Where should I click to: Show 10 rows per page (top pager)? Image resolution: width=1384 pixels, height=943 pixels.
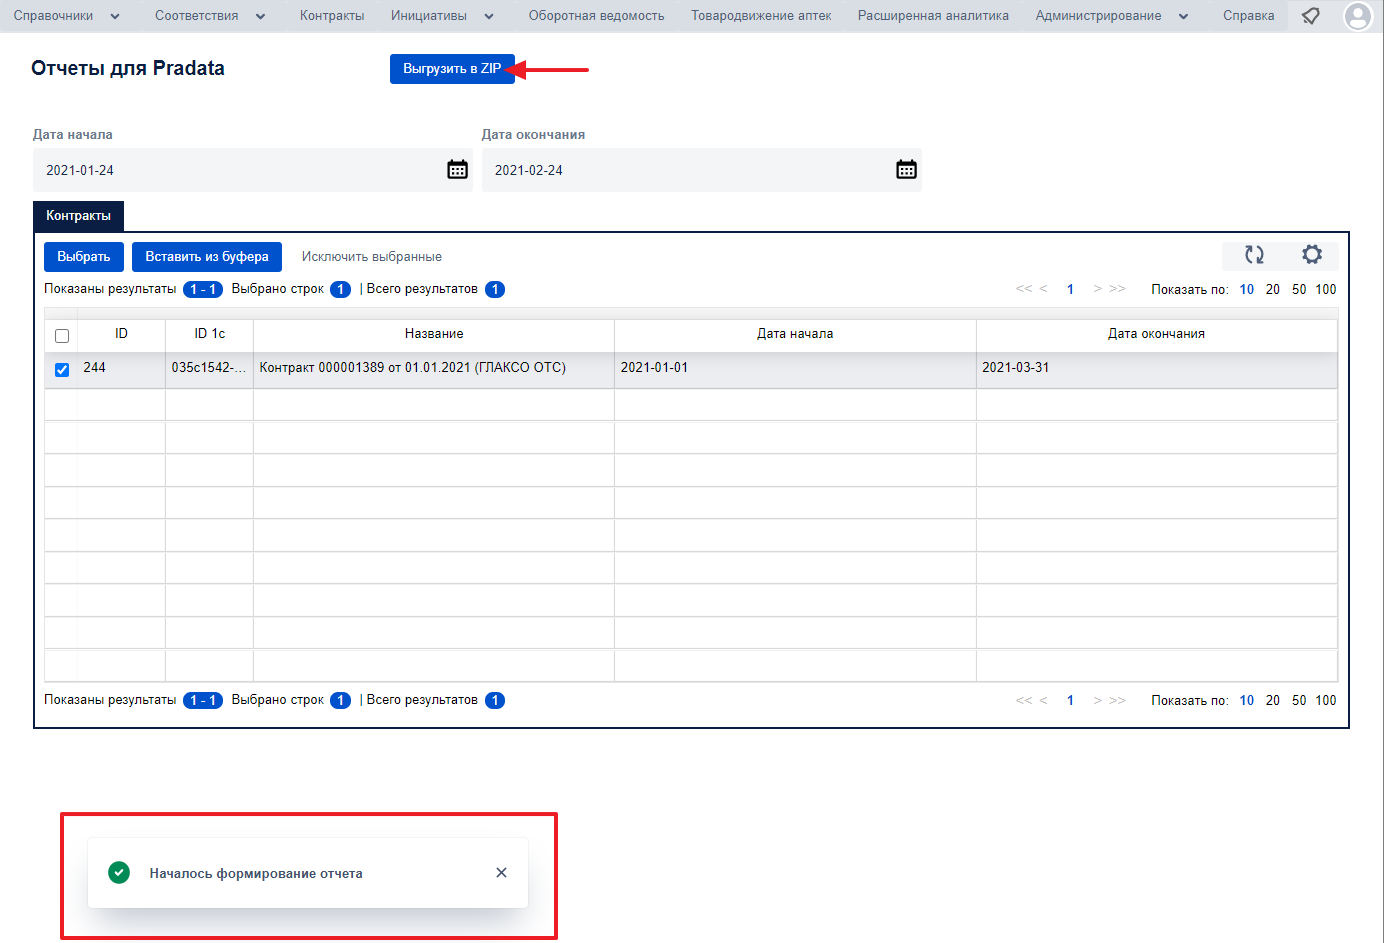[x=1247, y=289]
